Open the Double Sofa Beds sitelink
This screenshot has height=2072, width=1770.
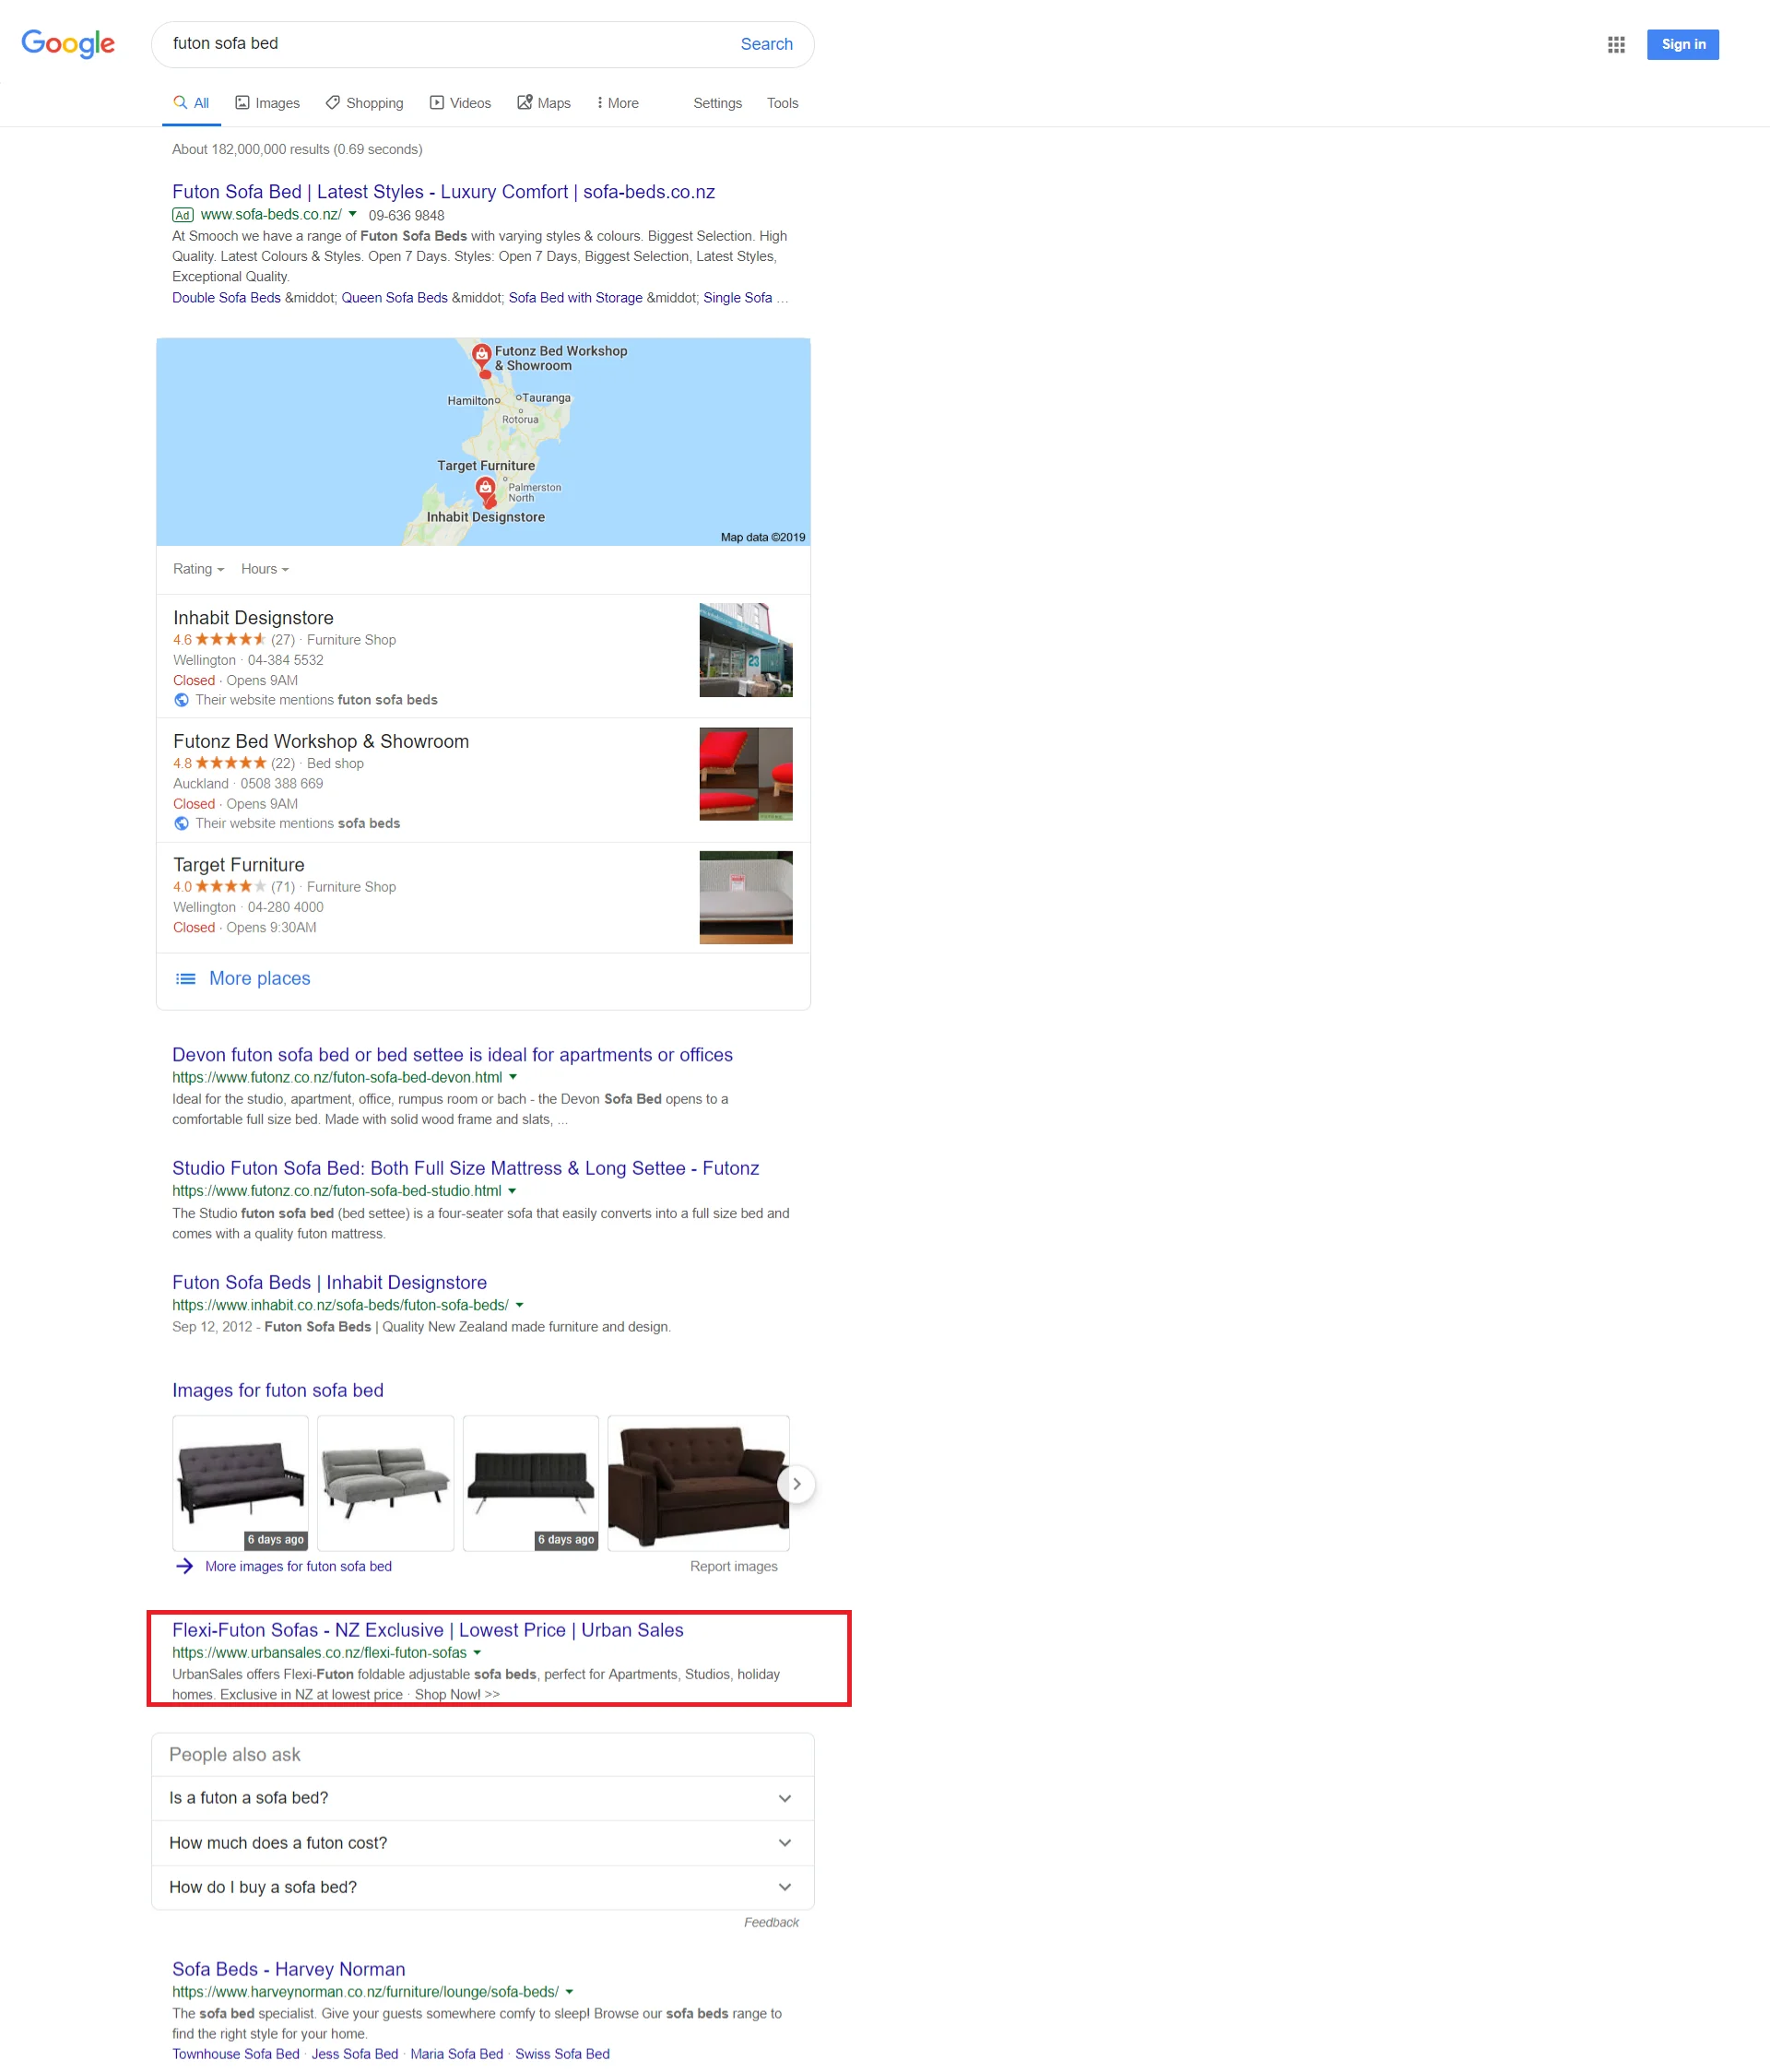pos(226,298)
